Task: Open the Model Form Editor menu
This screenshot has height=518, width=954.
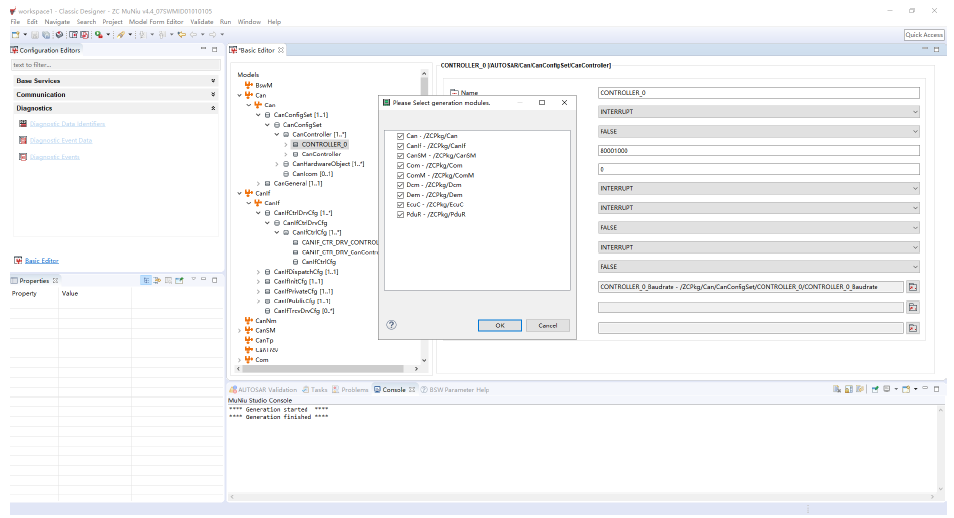Action: pos(156,22)
